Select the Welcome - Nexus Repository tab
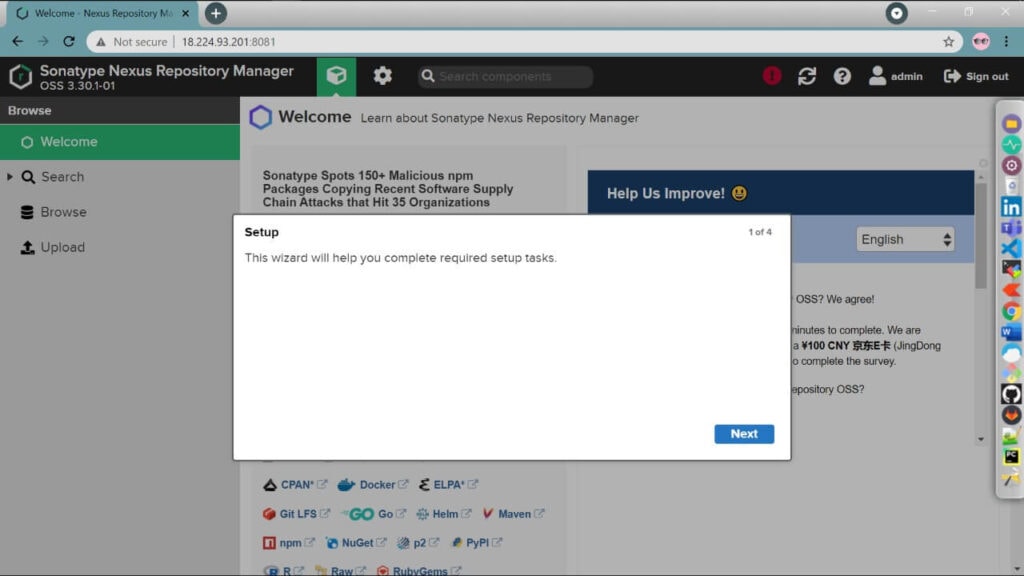 (101, 13)
